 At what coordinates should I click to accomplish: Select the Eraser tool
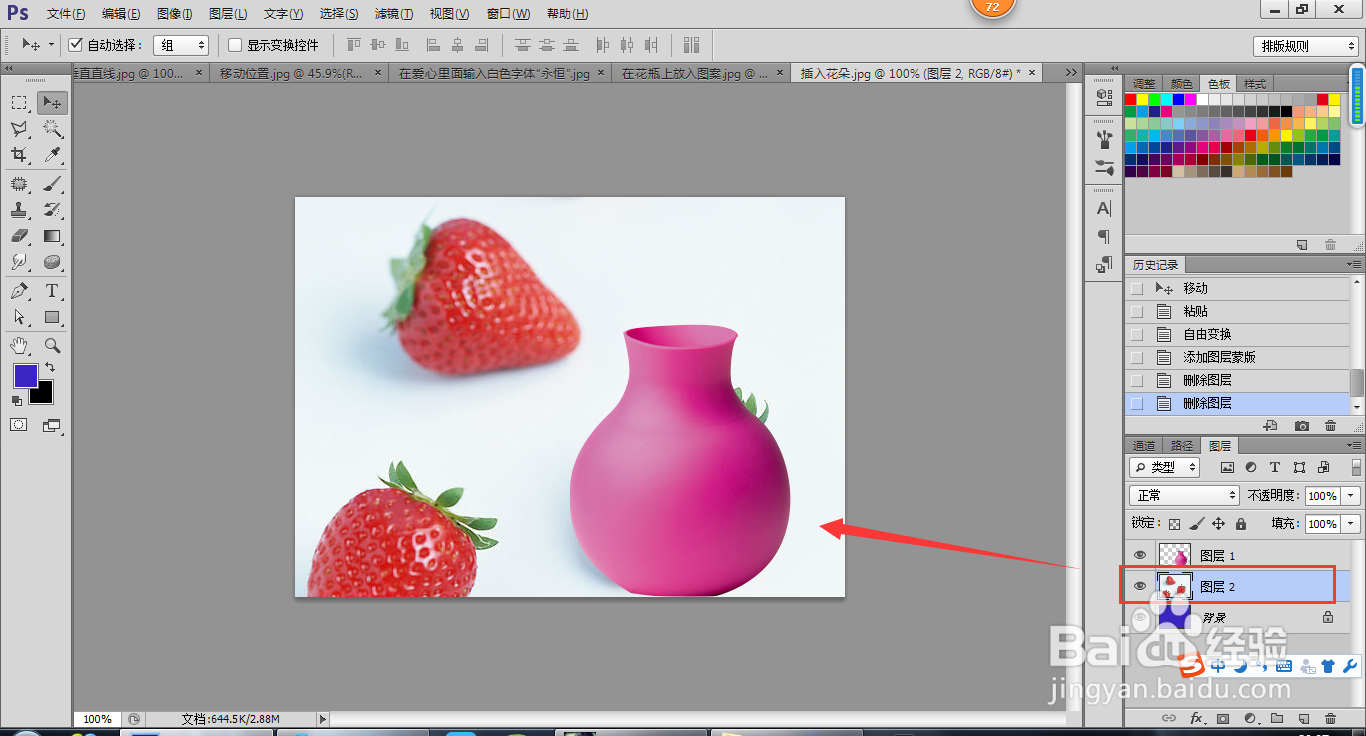(19, 236)
